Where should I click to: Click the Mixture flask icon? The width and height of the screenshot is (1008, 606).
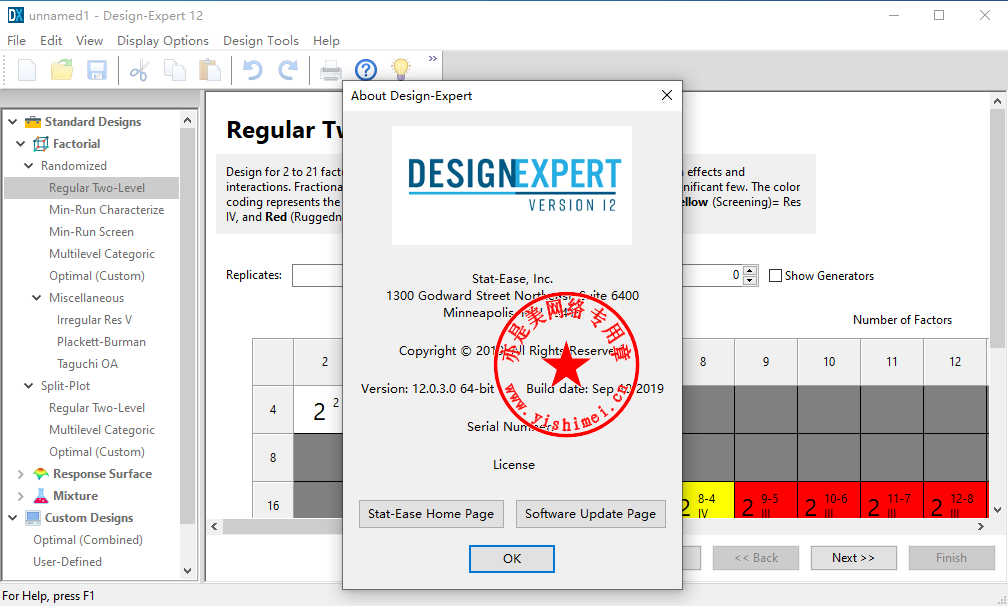point(40,496)
